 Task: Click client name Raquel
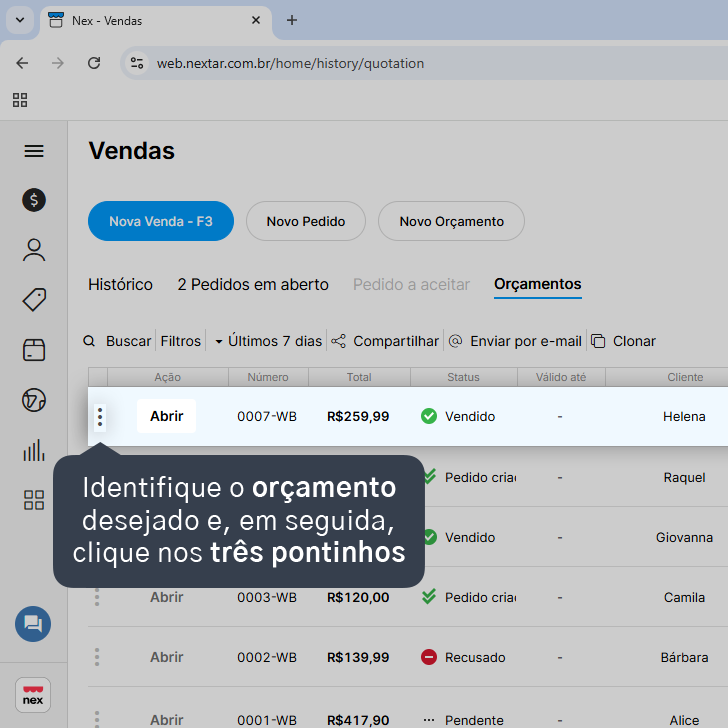(x=684, y=477)
